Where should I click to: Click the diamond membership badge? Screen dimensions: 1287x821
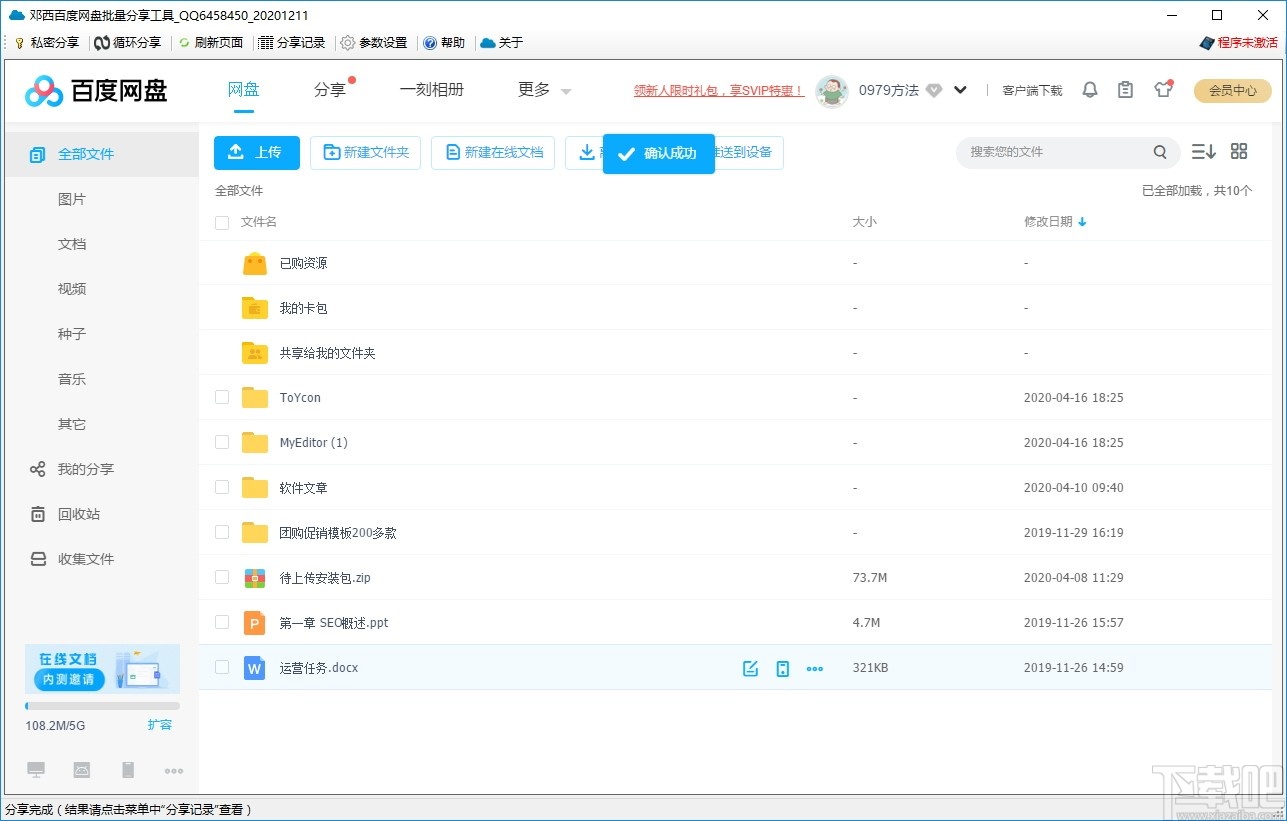(x=934, y=90)
